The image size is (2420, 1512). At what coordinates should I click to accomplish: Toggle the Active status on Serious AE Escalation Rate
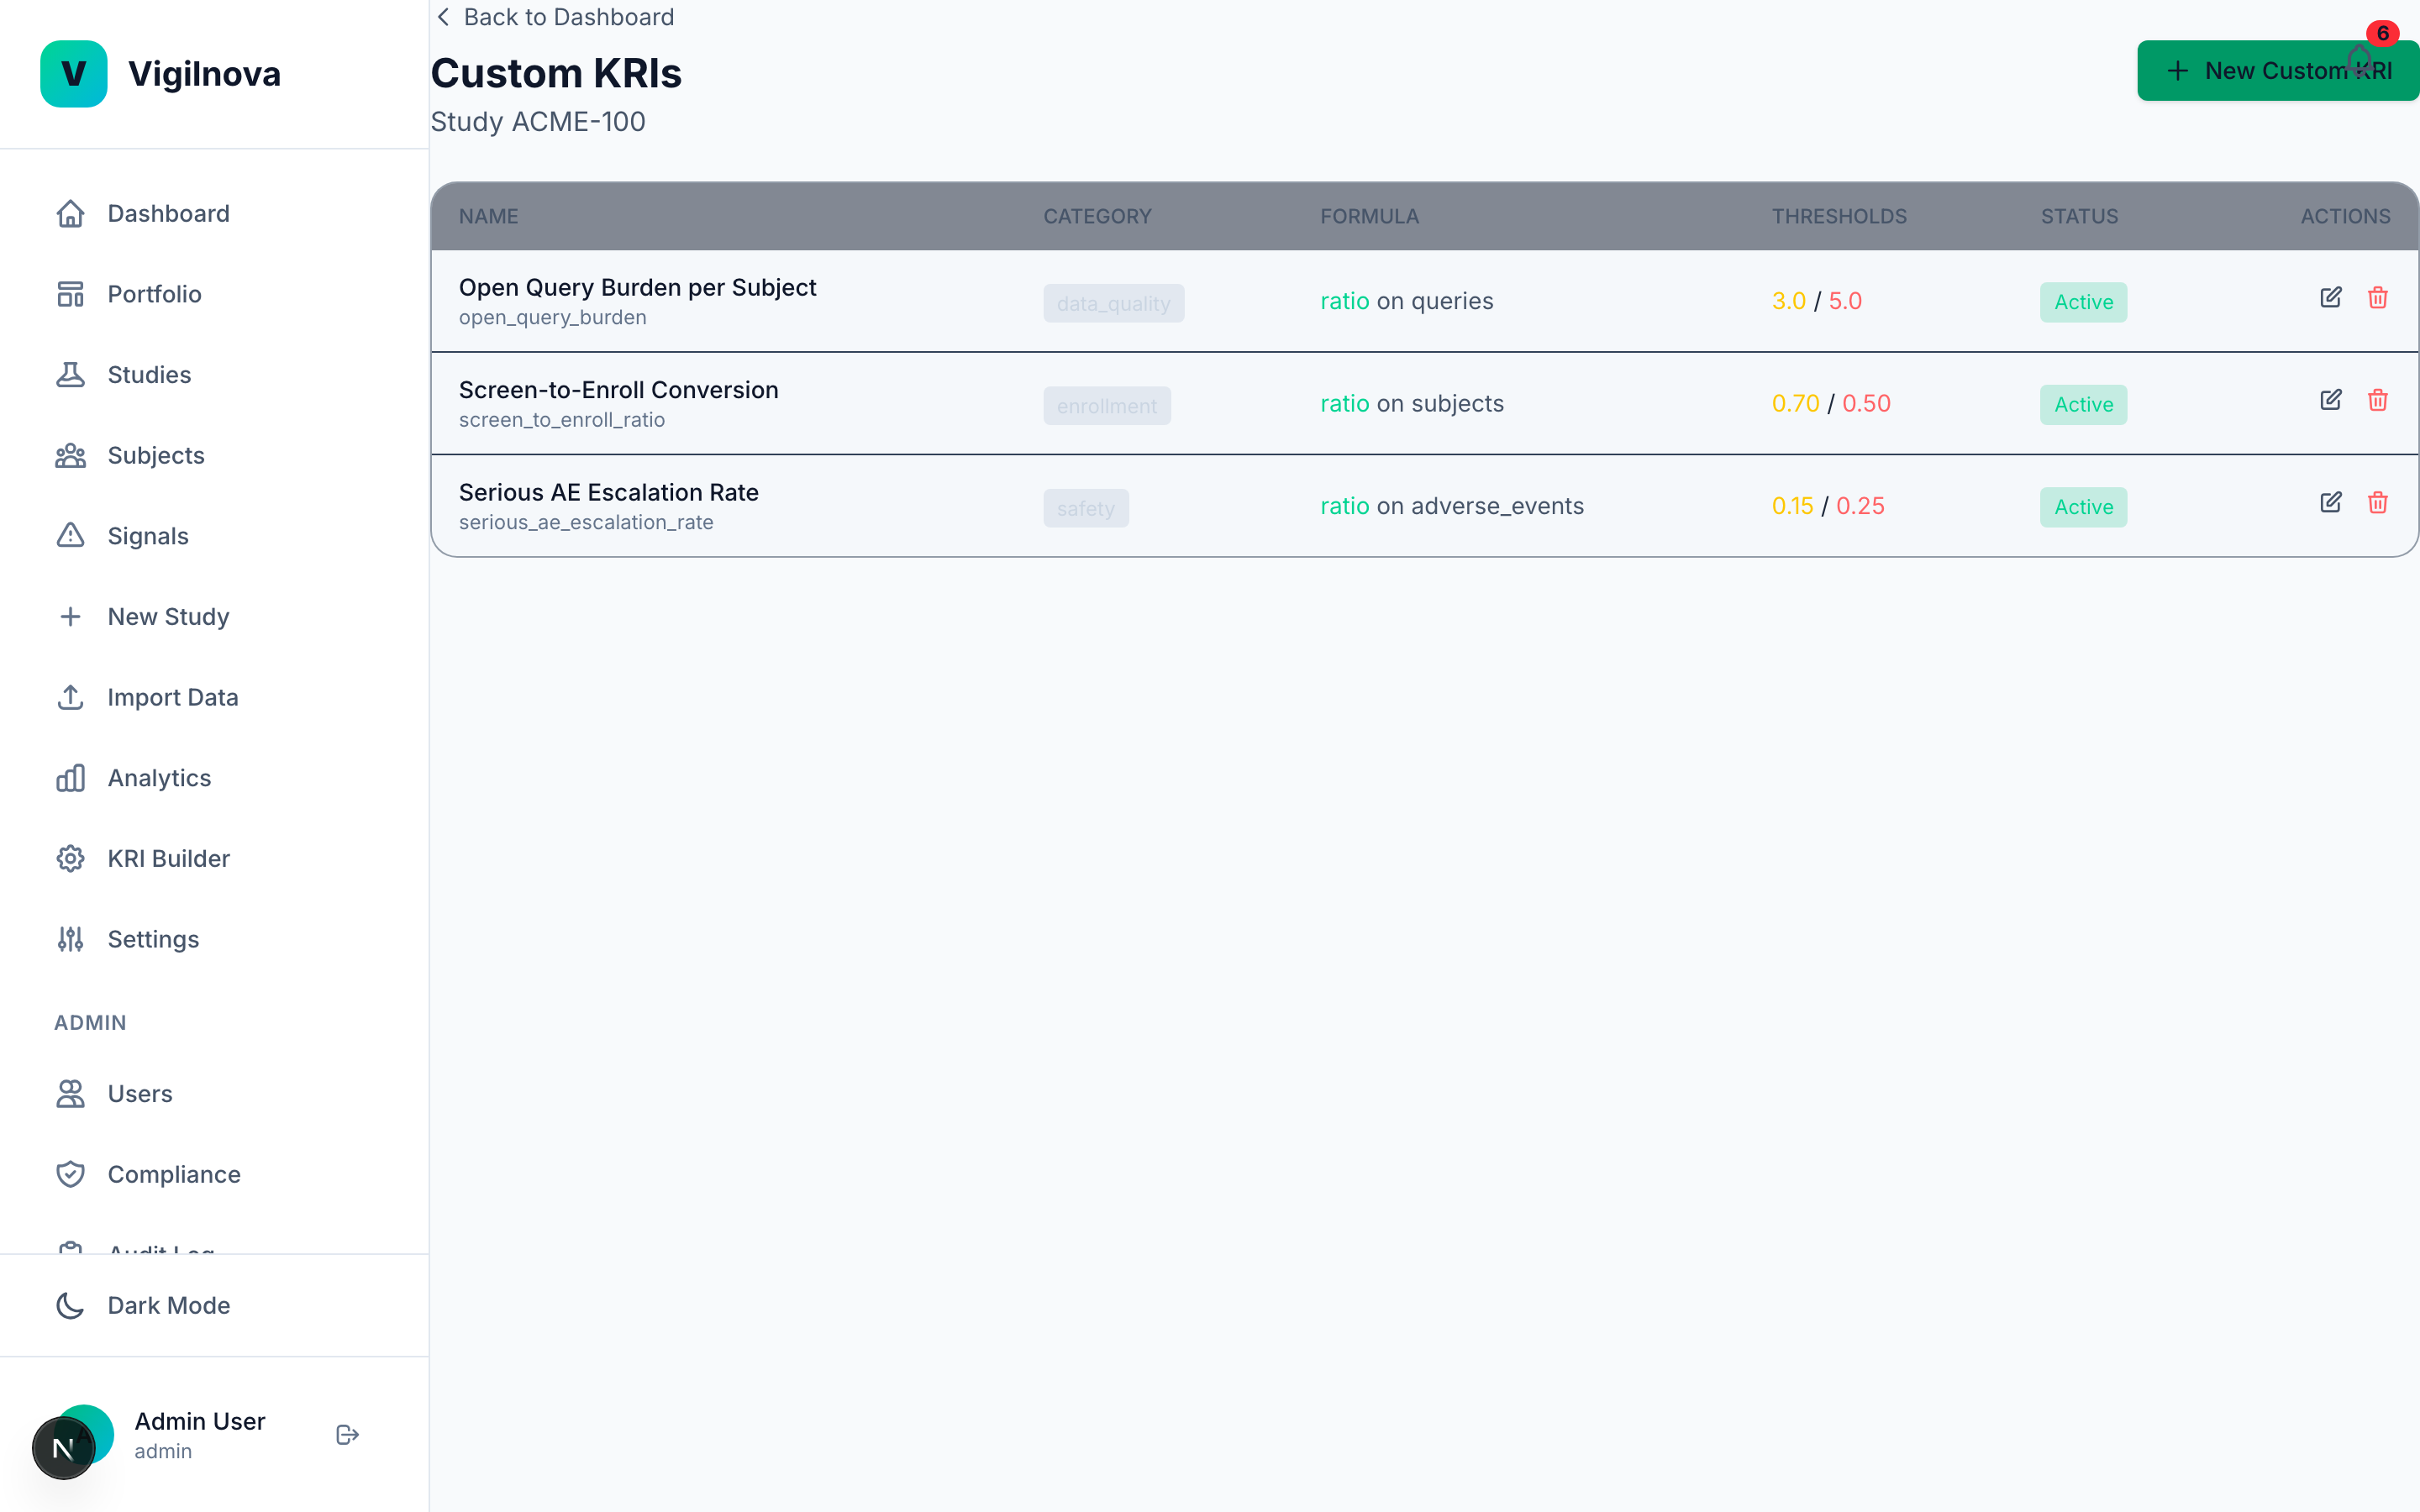[x=2083, y=507]
